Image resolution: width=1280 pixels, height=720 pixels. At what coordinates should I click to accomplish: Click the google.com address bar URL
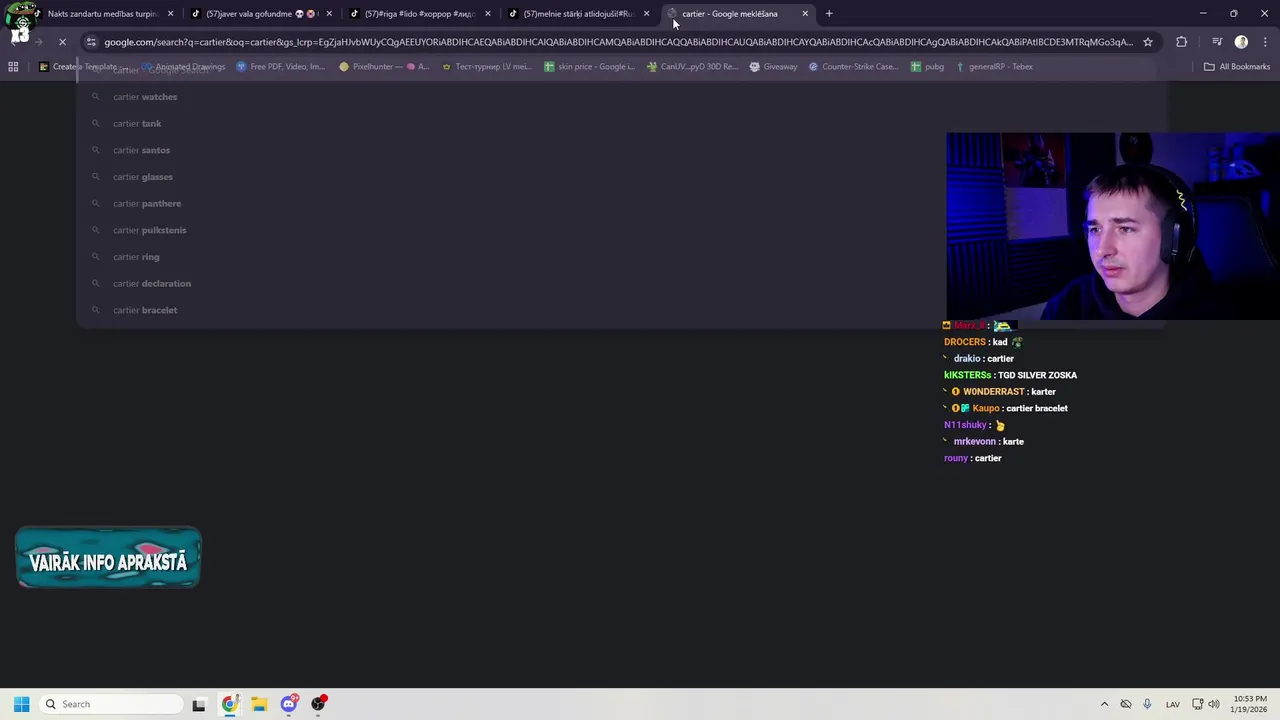[618, 42]
